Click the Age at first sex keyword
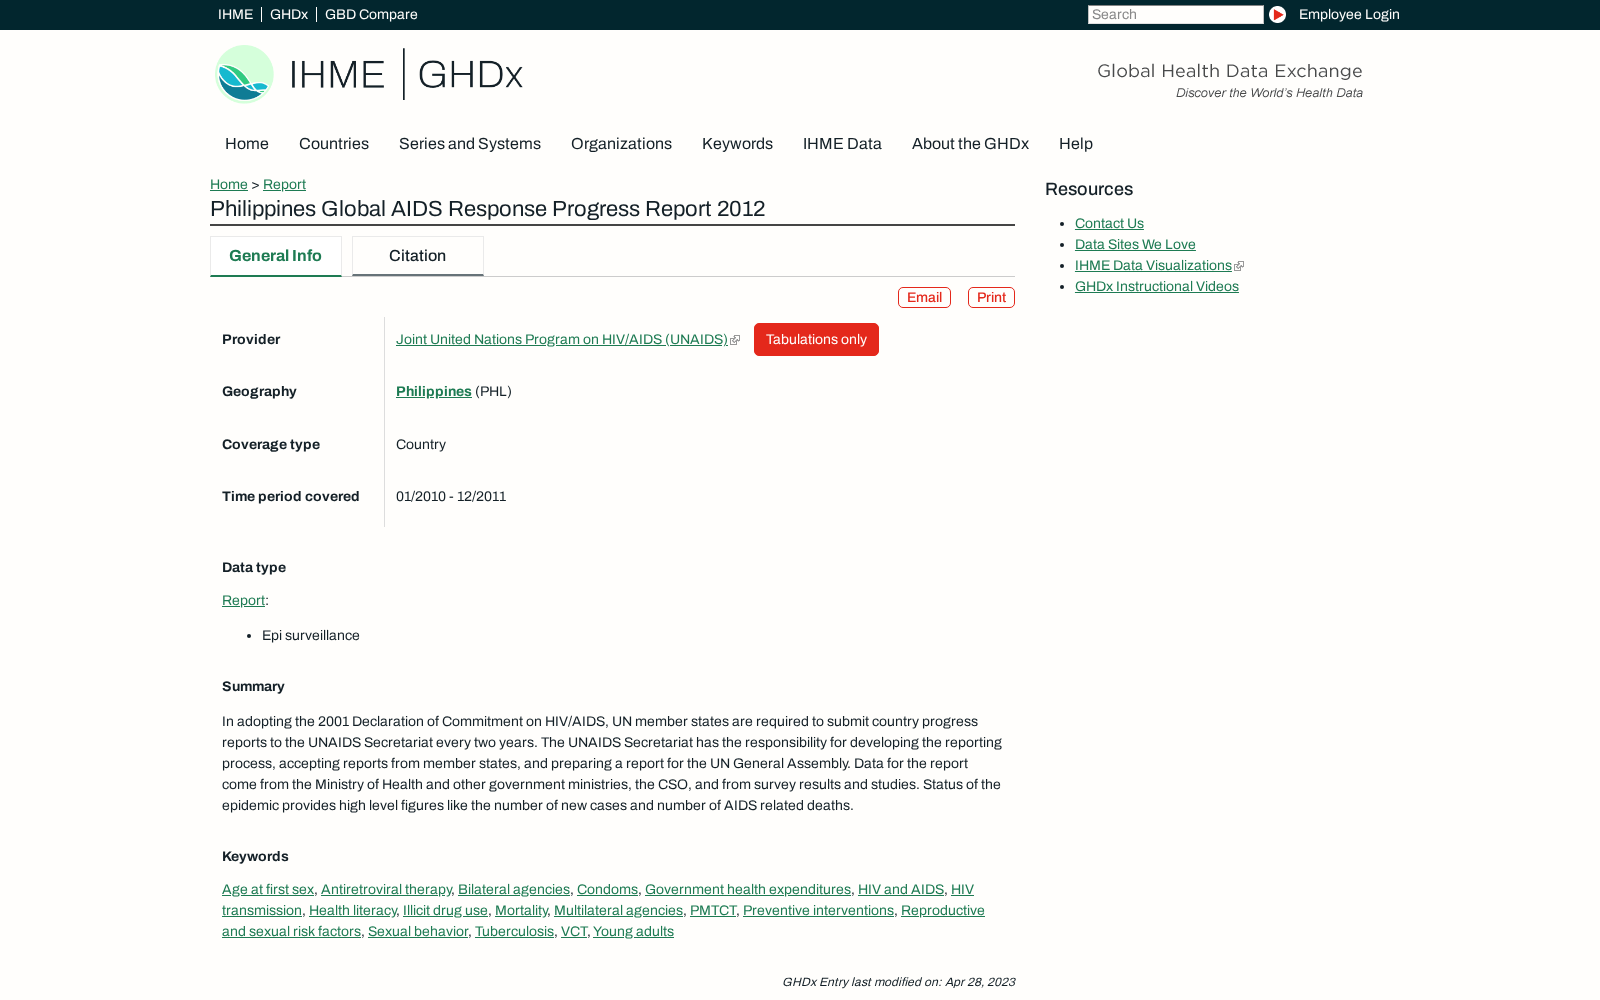 (268, 890)
